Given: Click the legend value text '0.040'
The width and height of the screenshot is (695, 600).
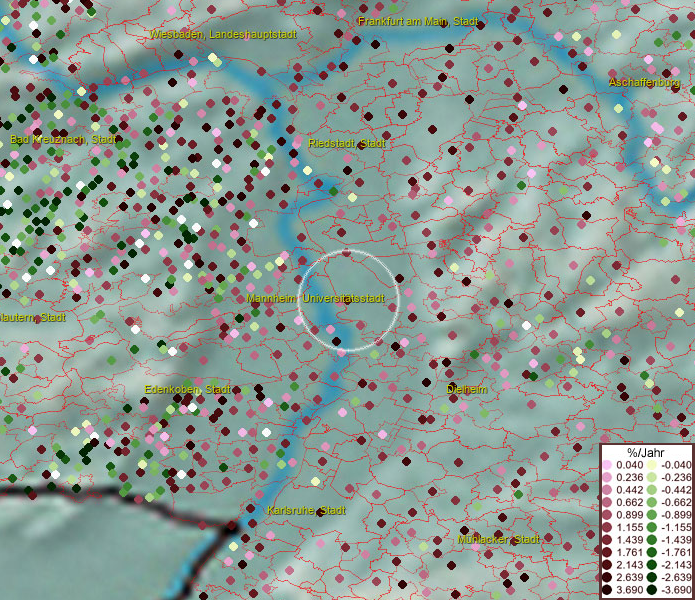Looking at the screenshot, I should [629, 465].
